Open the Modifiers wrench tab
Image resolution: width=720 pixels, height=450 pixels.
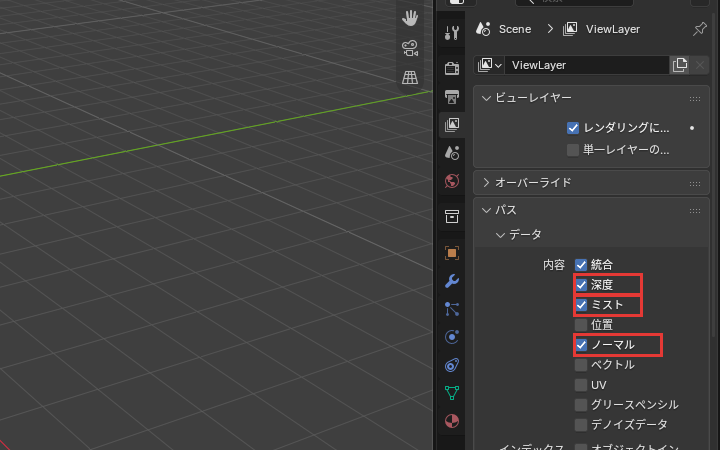point(452,281)
